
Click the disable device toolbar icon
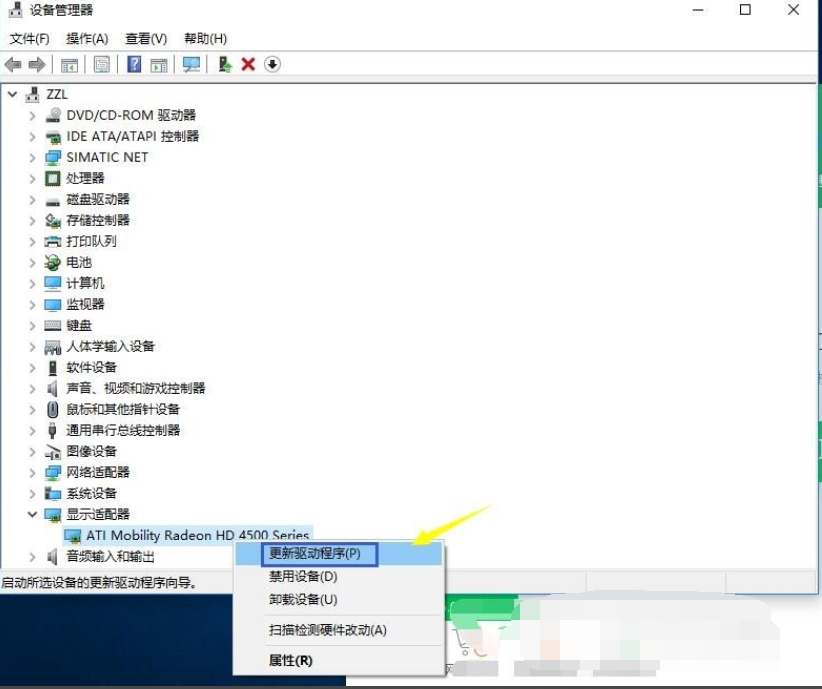pyautogui.click(x=271, y=64)
